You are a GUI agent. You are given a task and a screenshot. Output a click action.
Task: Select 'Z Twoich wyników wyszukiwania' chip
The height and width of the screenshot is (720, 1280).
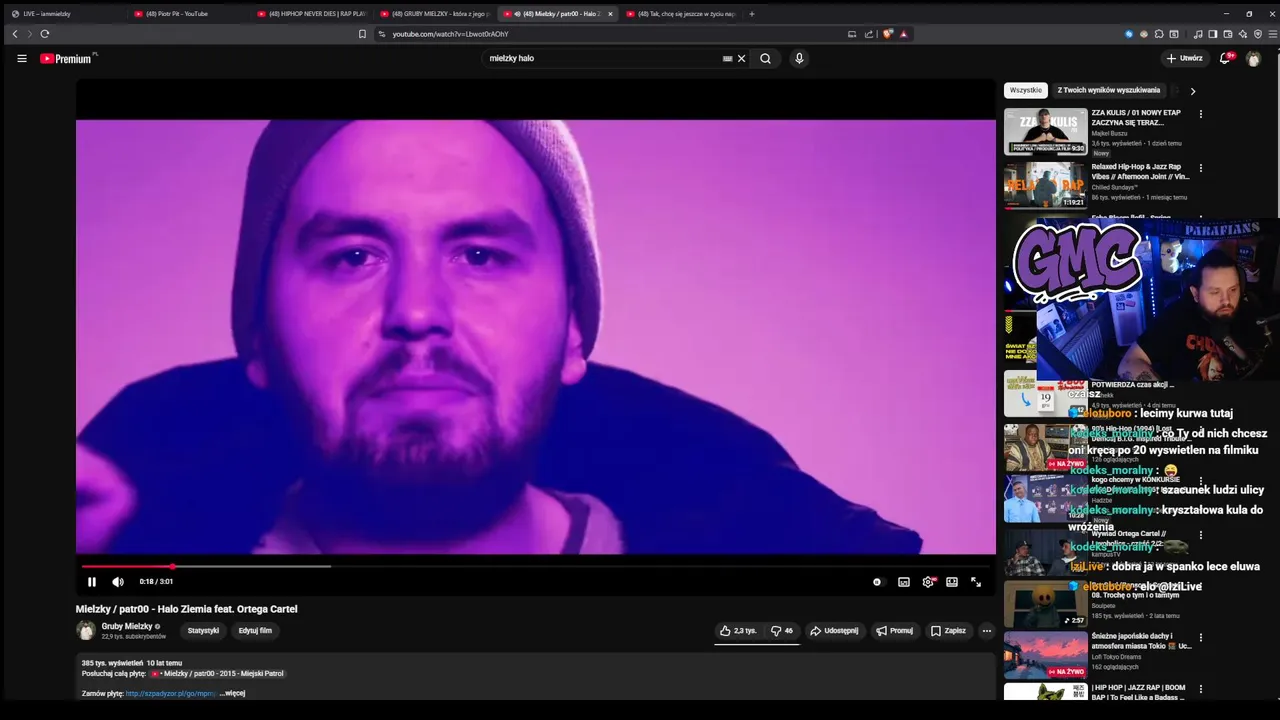1109,90
